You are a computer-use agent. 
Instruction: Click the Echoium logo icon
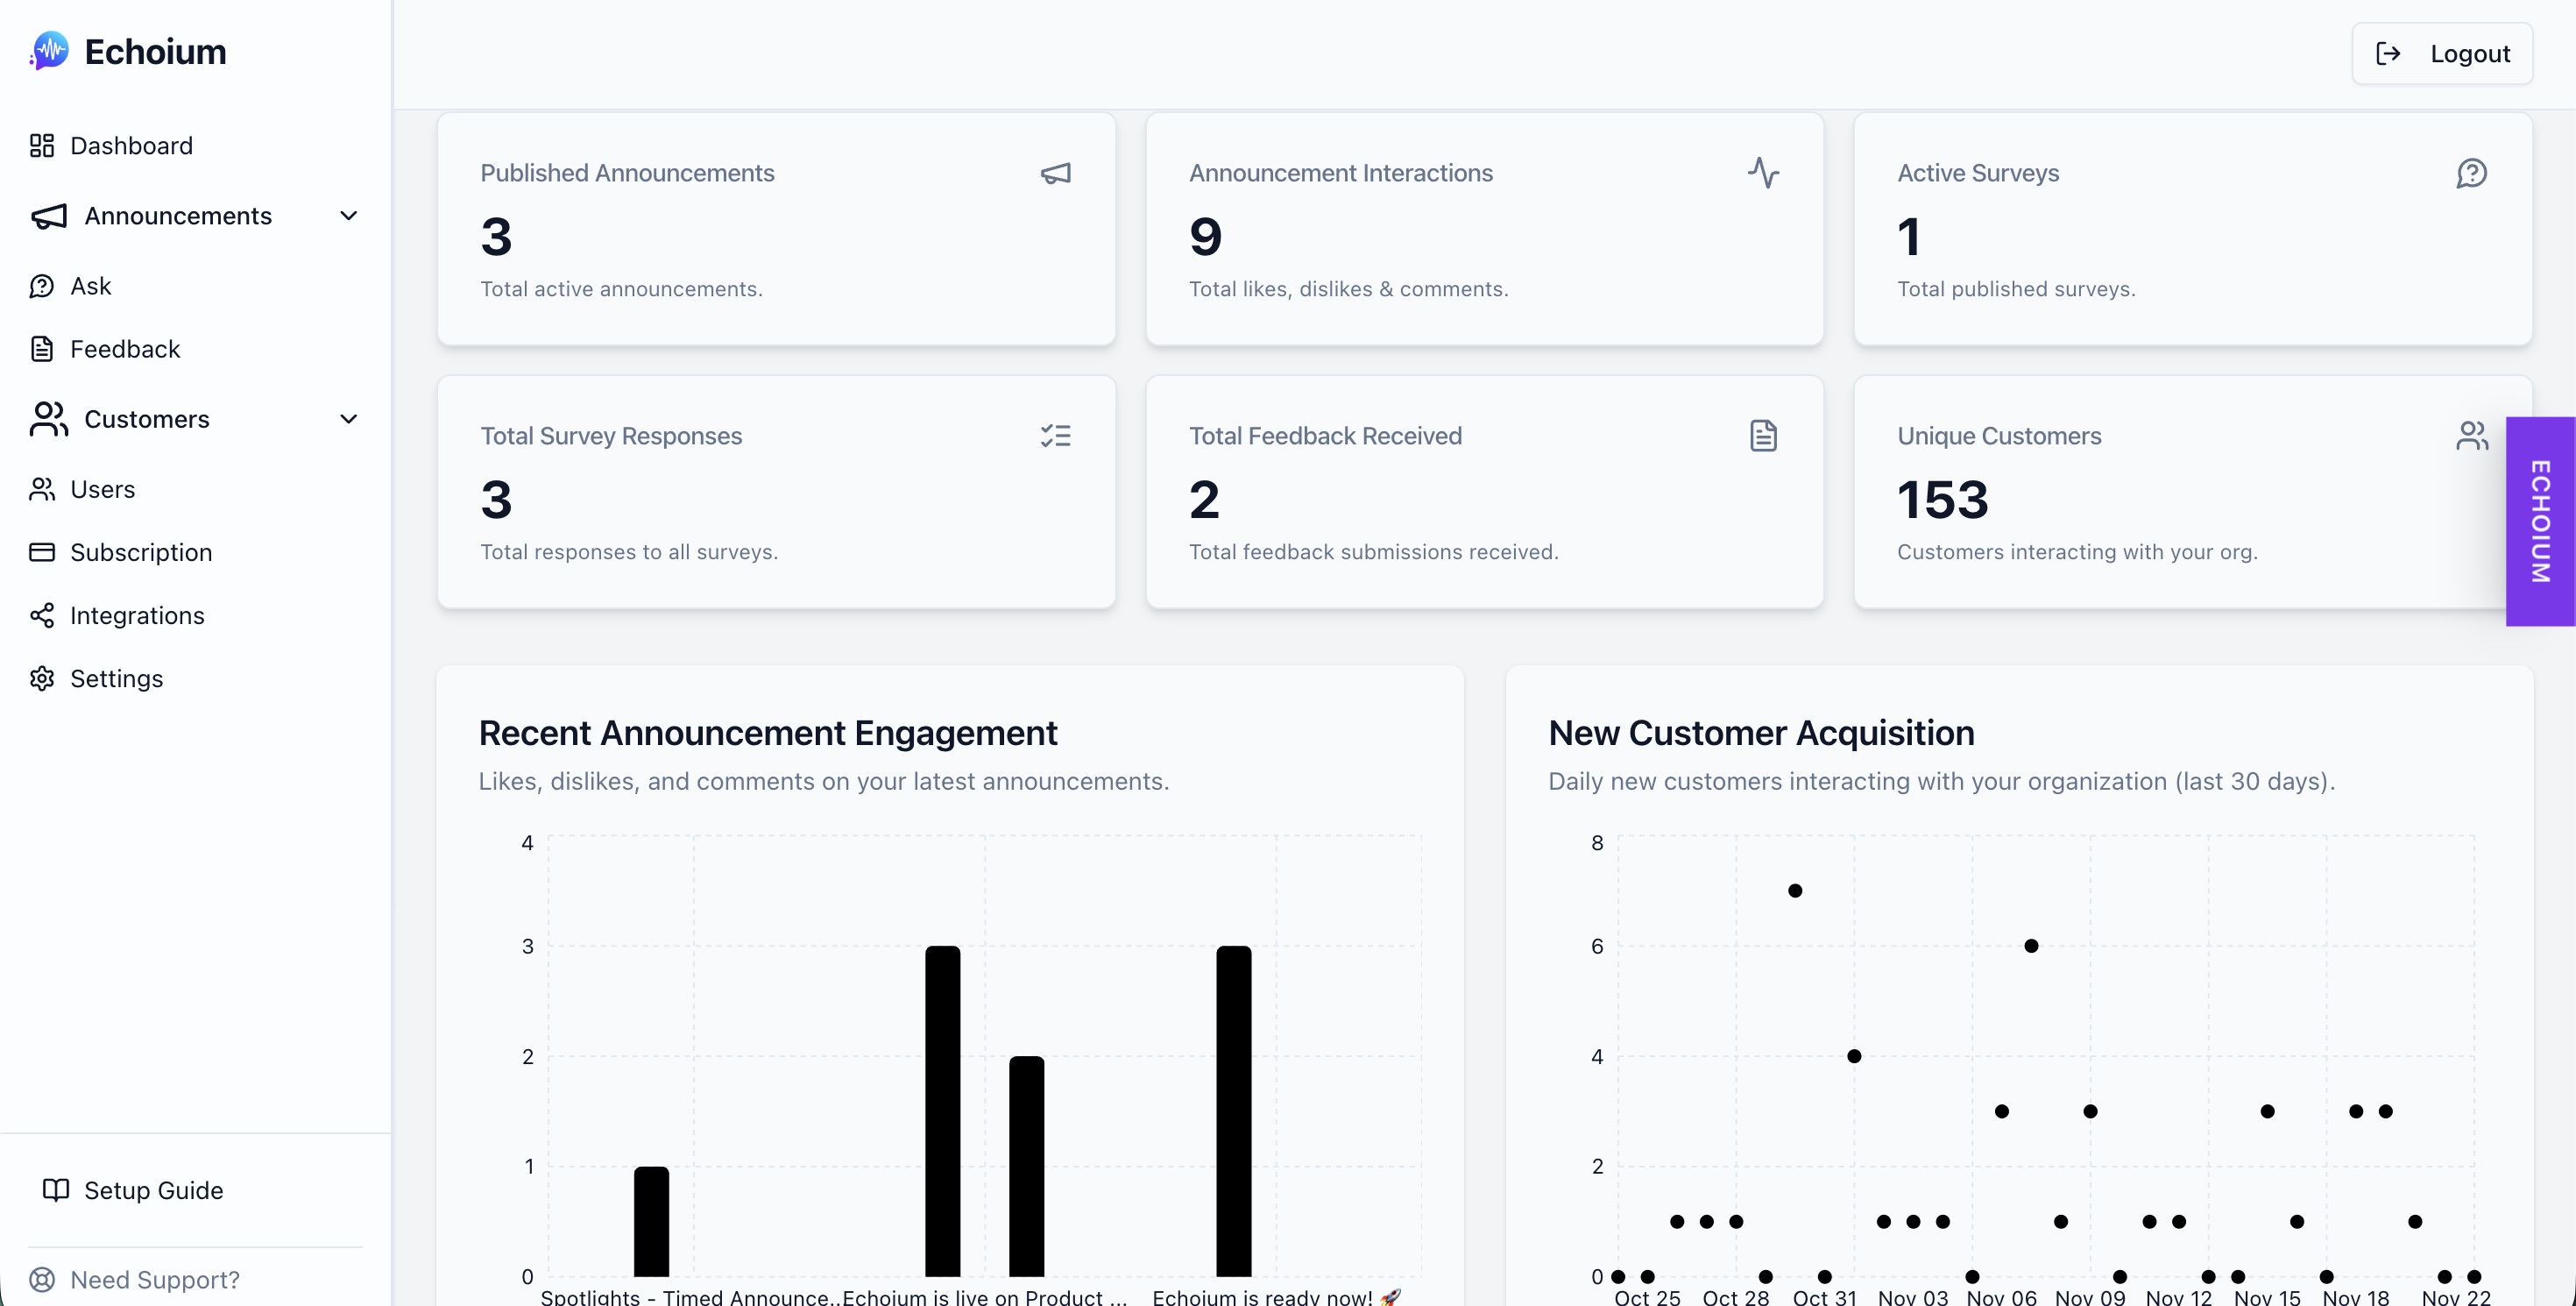coord(50,51)
